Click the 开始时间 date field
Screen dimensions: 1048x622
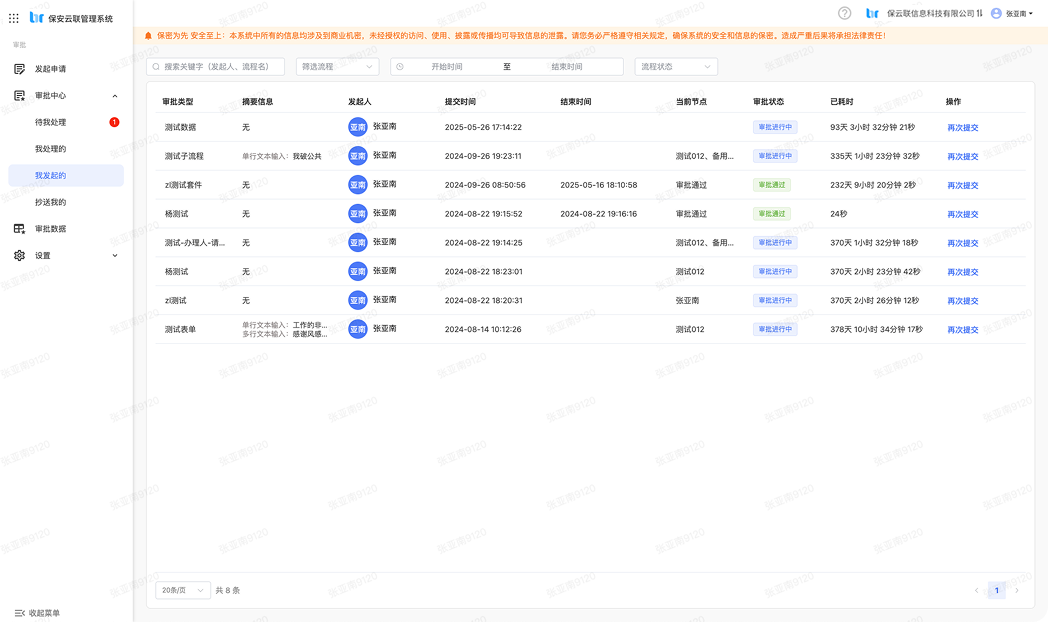(447, 67)
